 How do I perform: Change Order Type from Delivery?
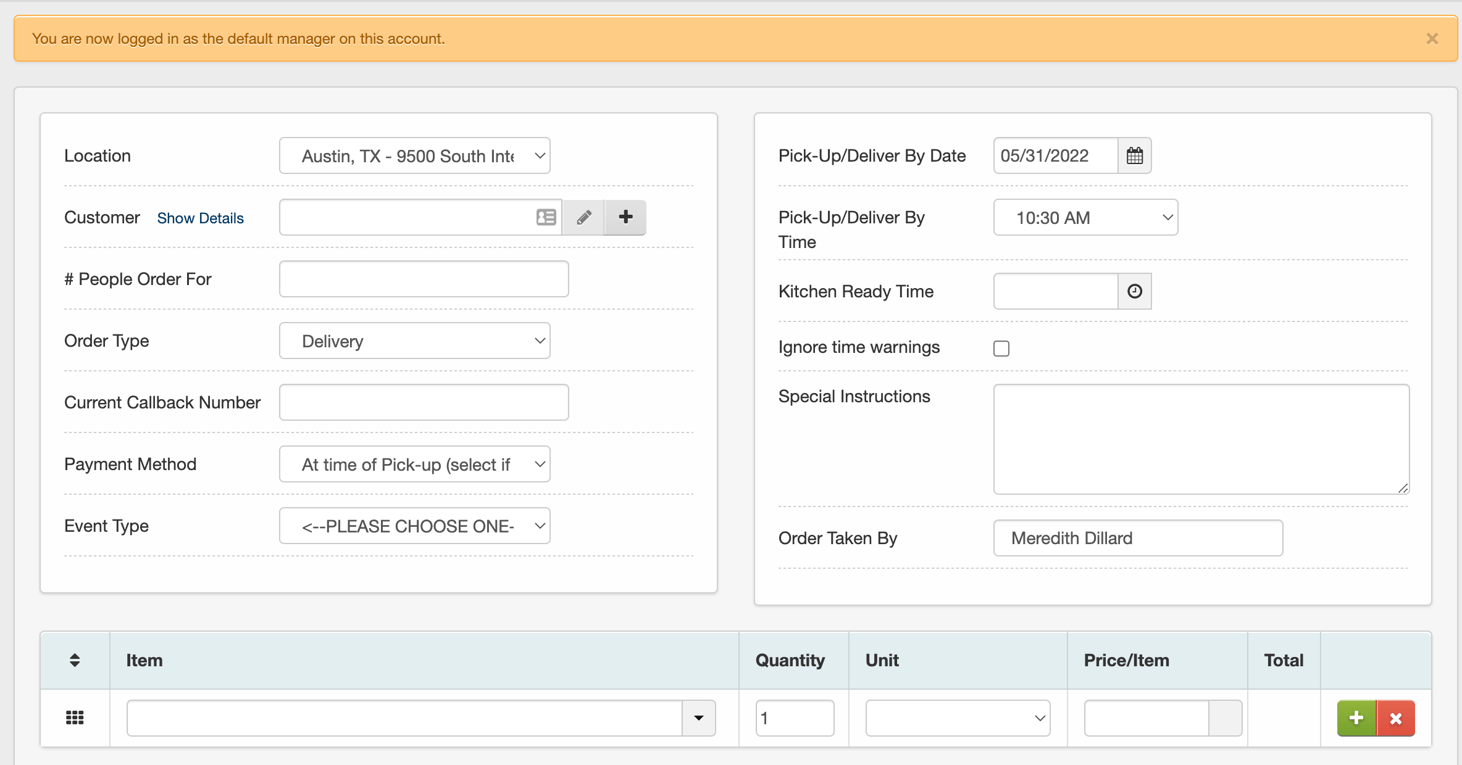click(x=414, y=341)
